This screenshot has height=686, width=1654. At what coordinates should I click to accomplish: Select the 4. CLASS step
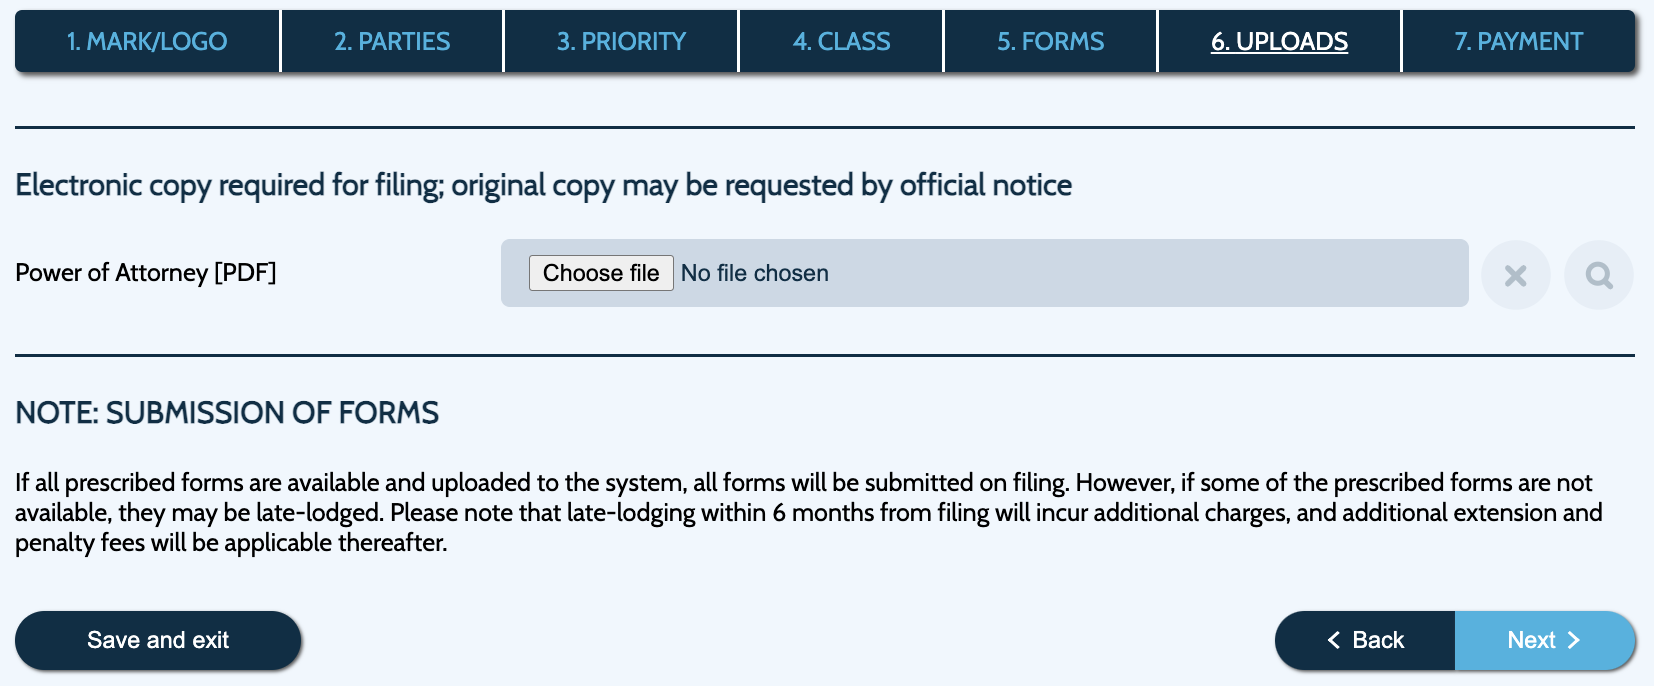click(841, 41)
